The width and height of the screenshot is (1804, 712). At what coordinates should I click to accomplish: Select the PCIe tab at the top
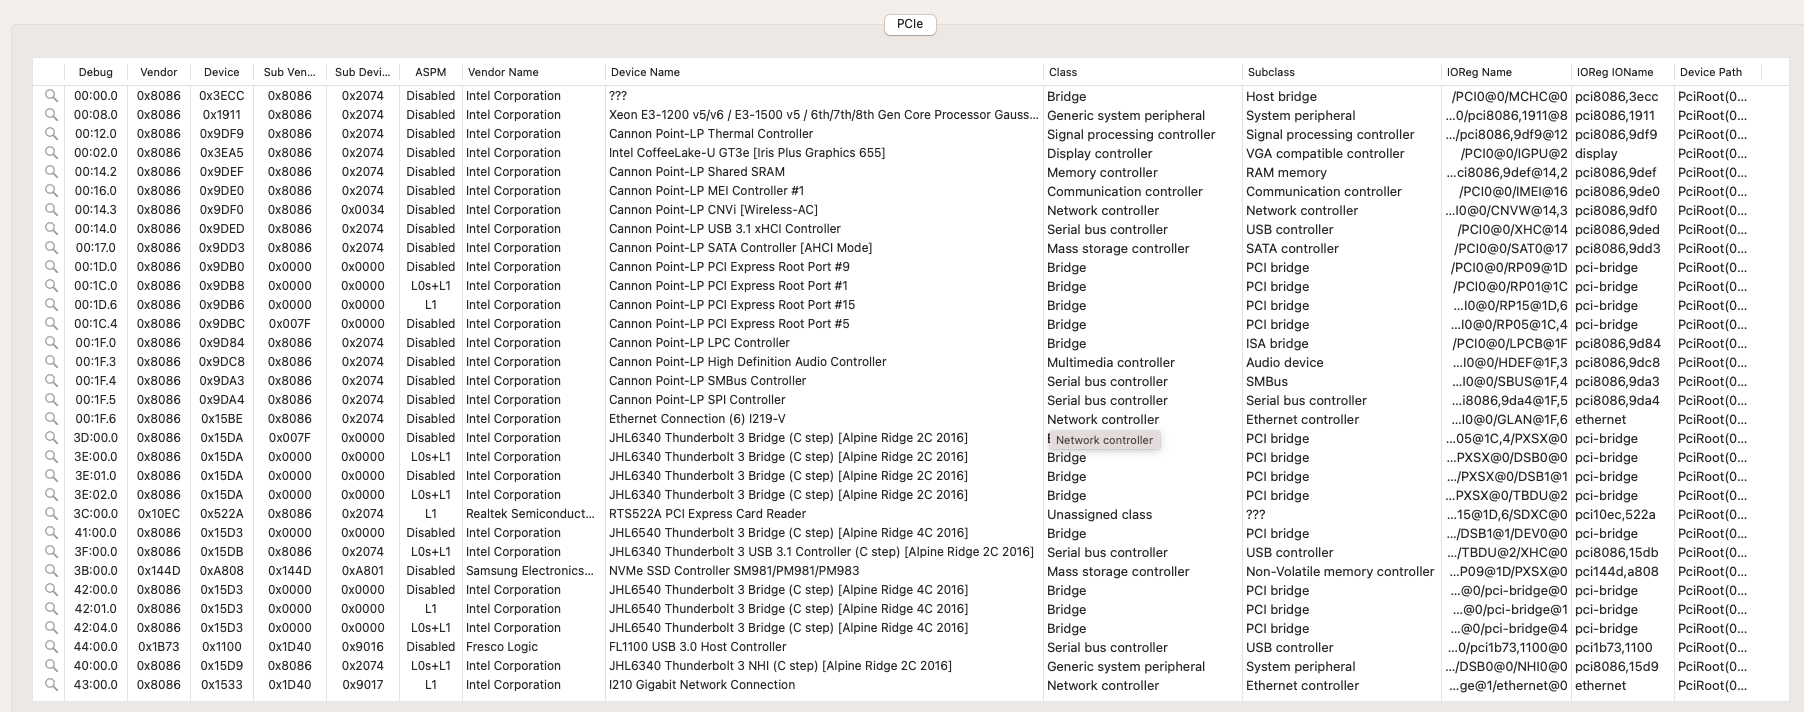(910, 24)
